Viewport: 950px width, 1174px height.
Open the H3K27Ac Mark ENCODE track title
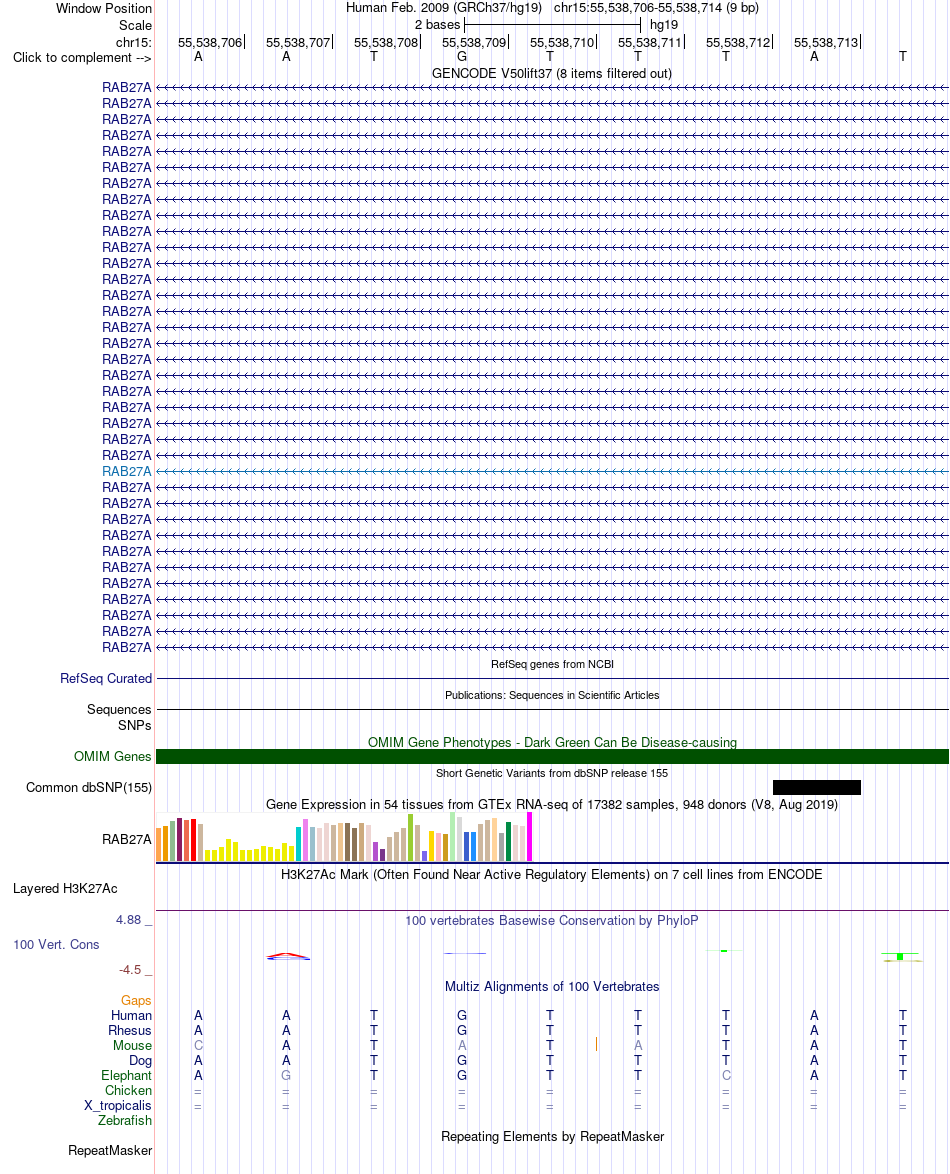point(552,875)
